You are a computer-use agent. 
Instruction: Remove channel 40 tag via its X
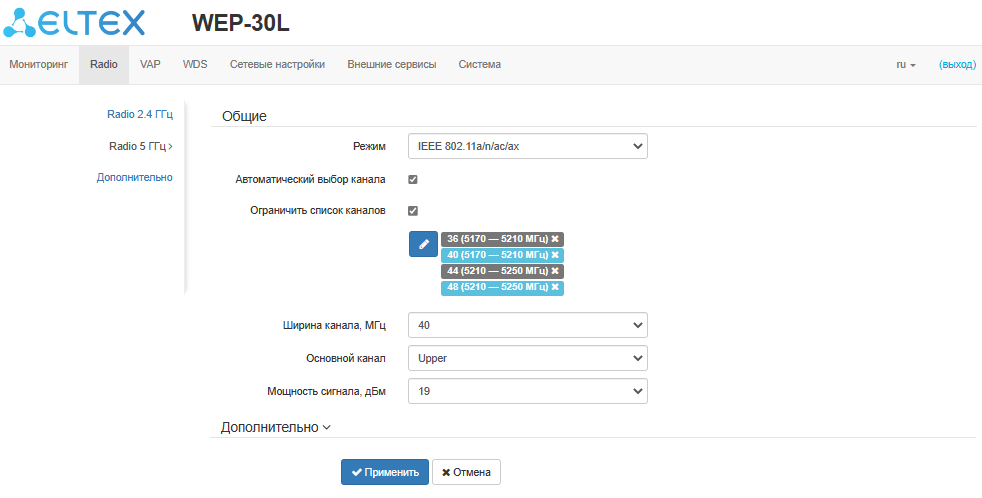coord(556,255)
